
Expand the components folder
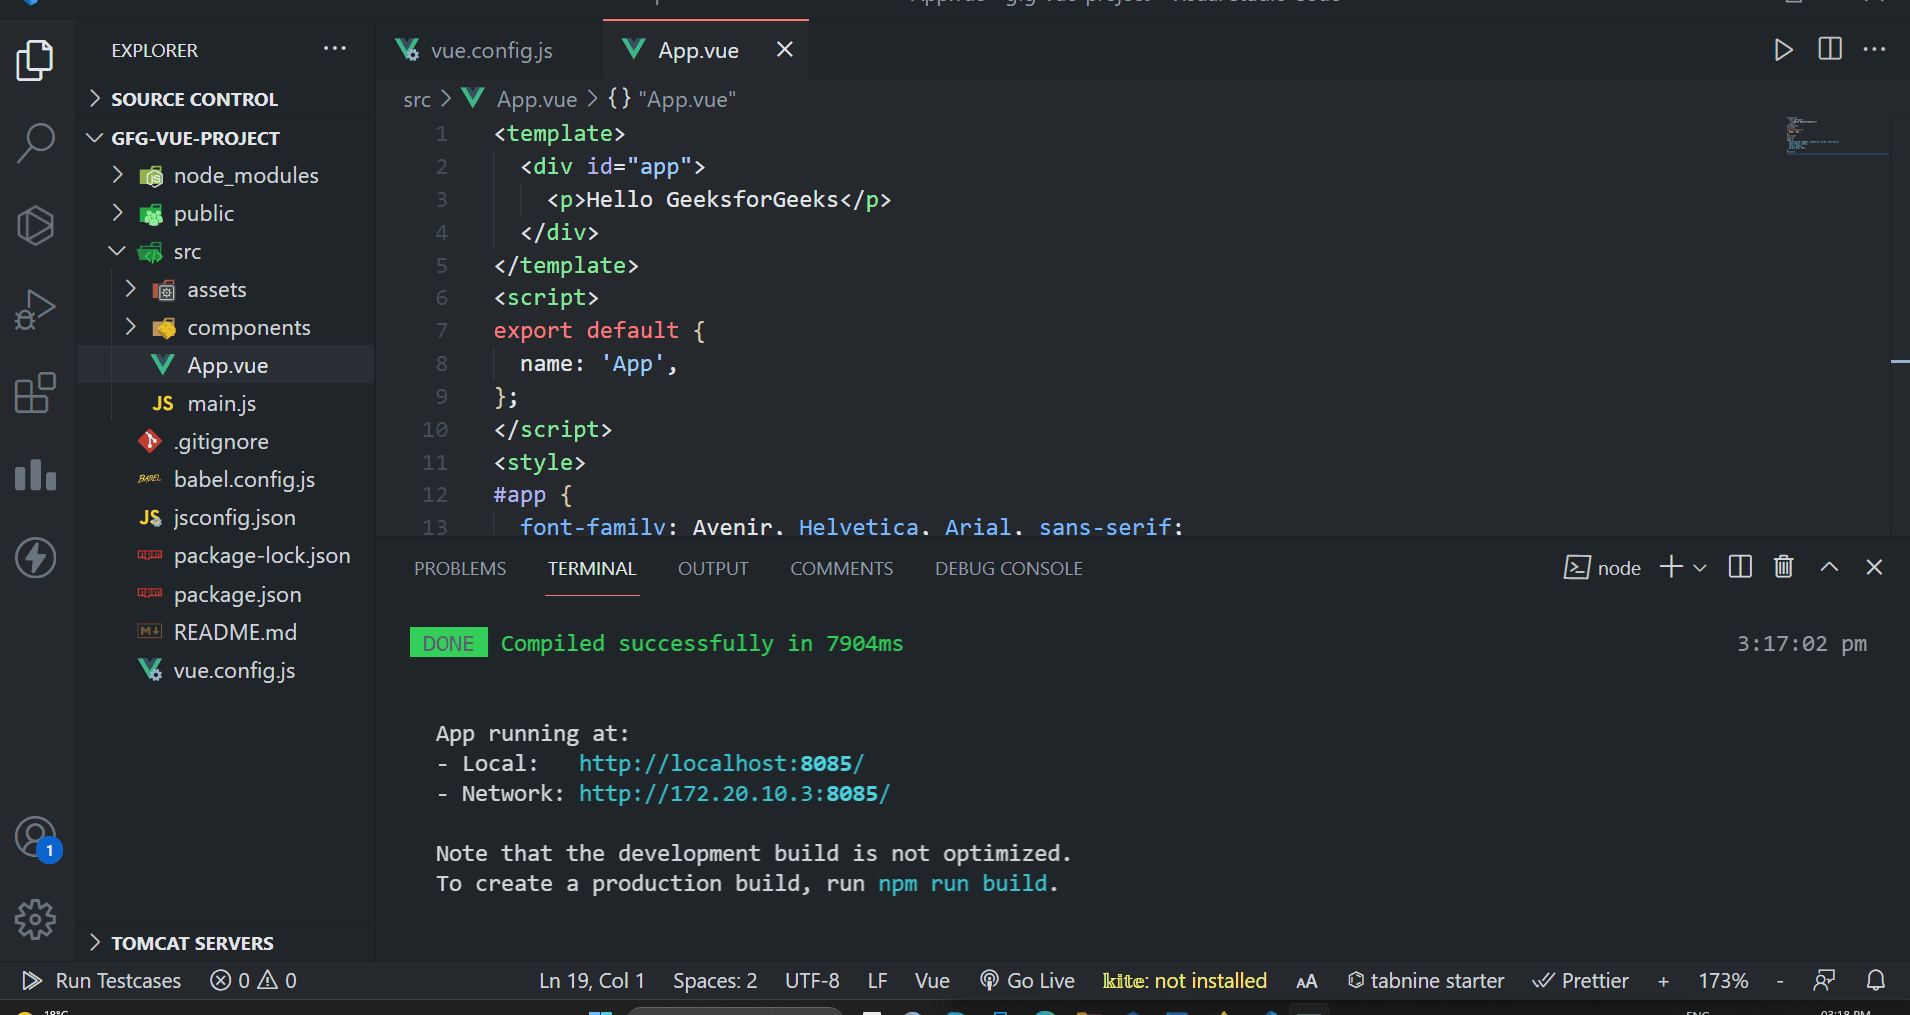point(226,328)
